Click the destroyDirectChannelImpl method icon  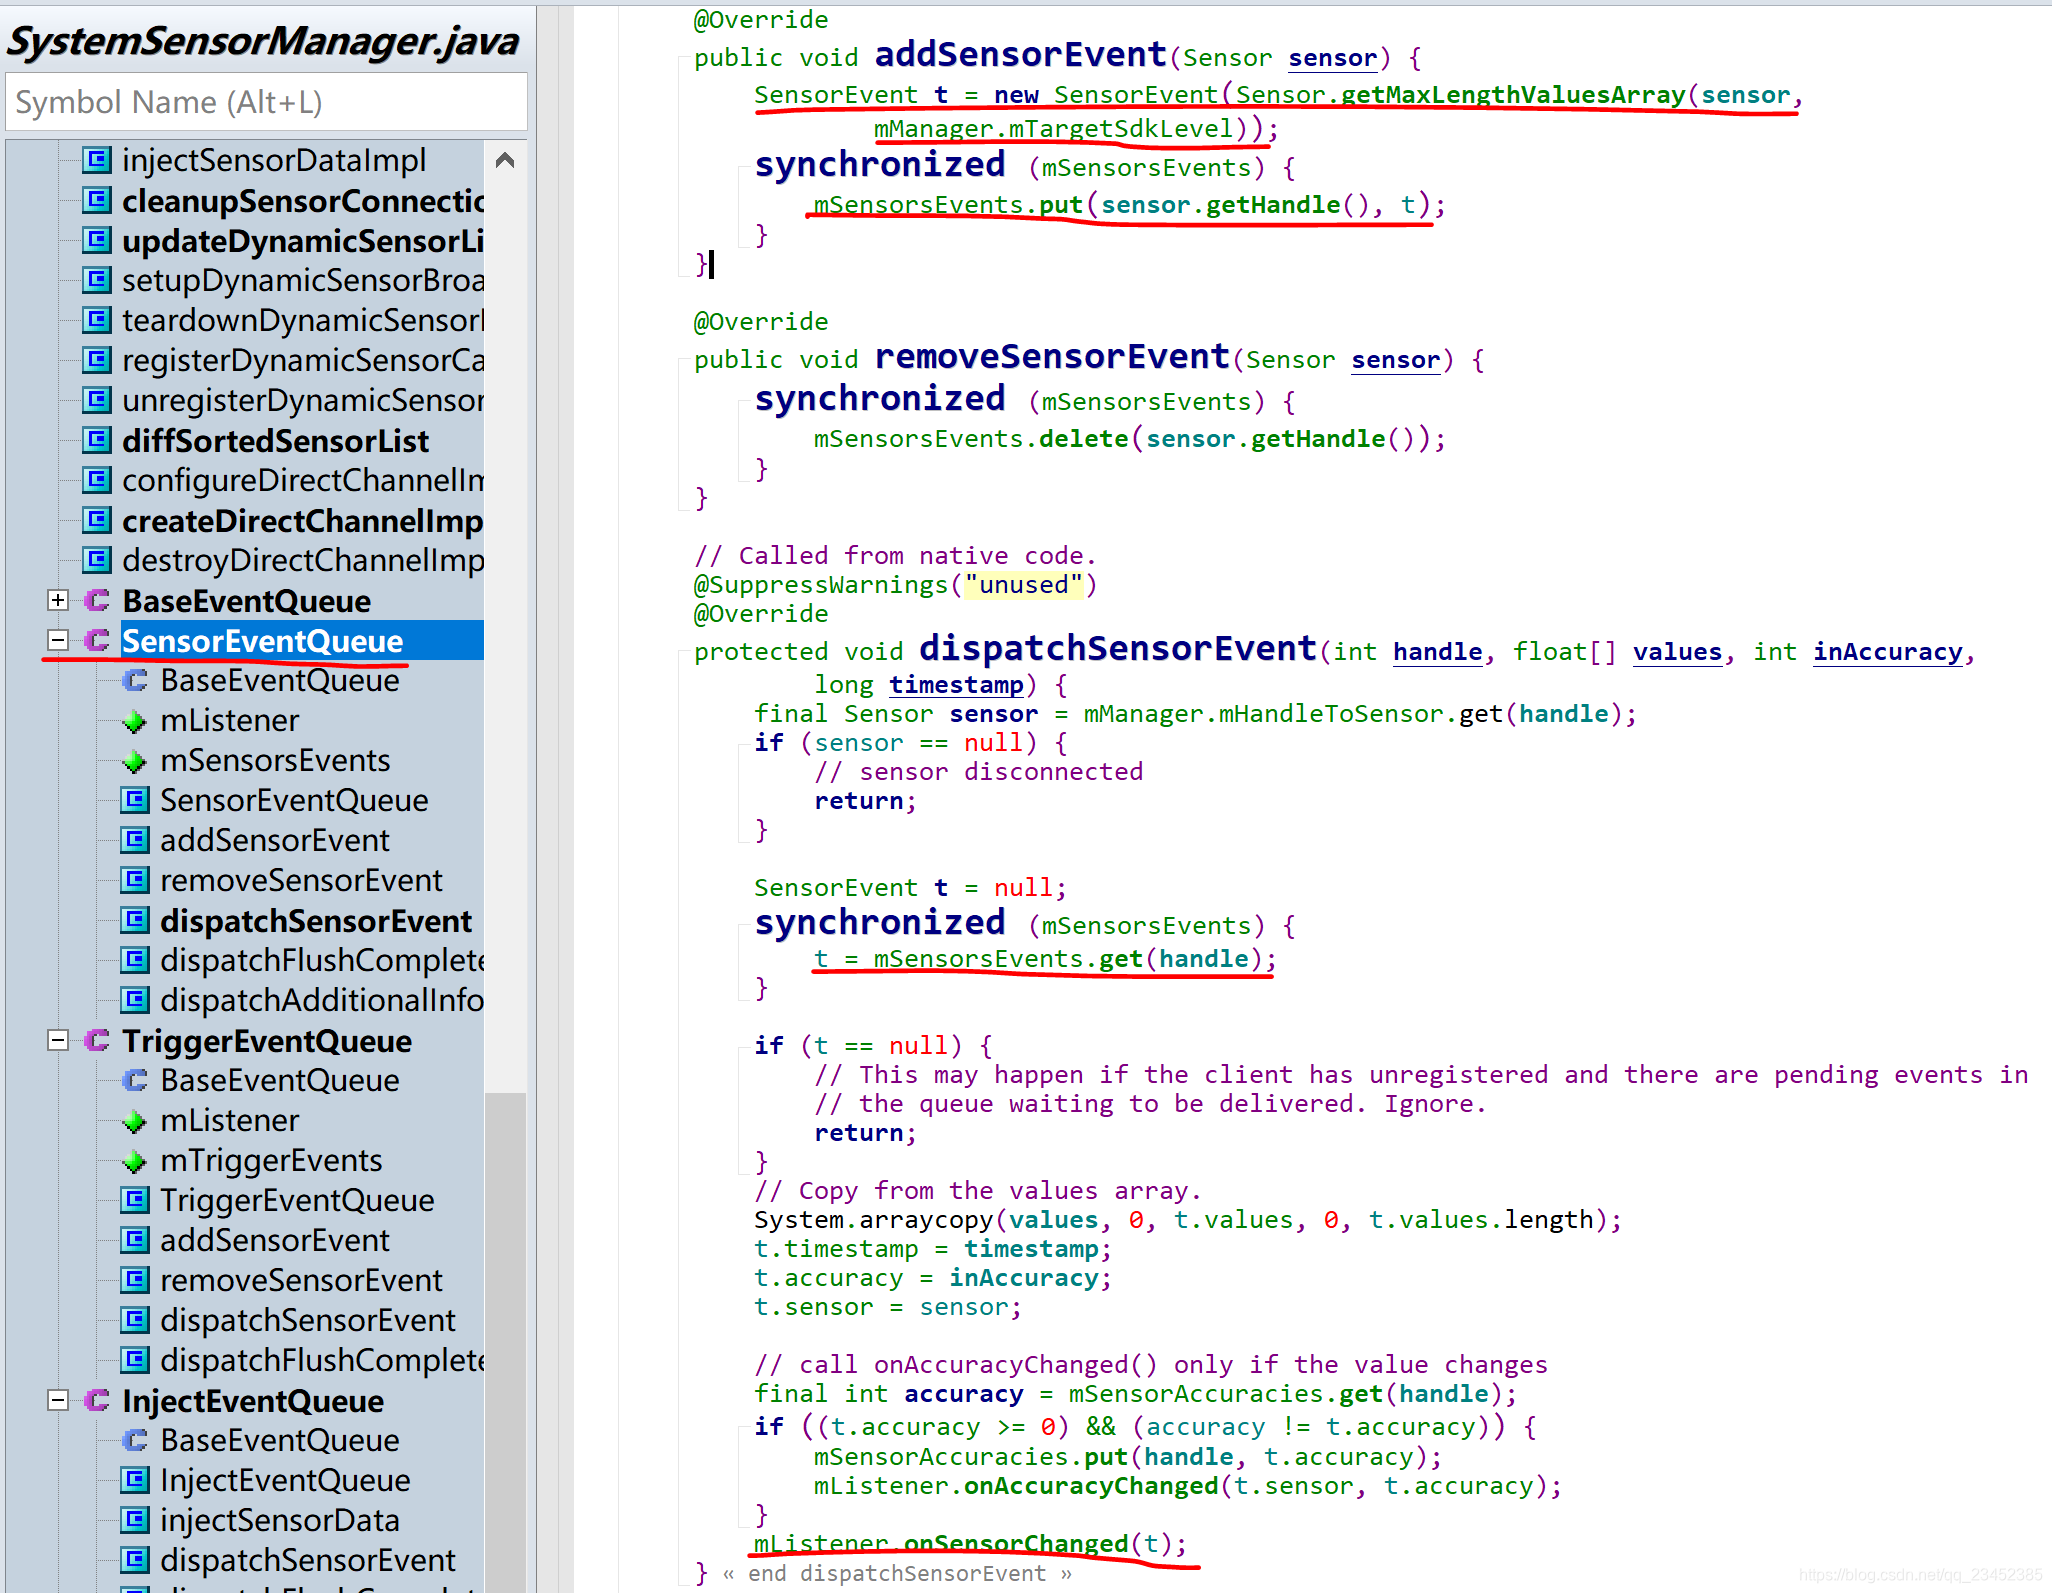pos(97,560)
